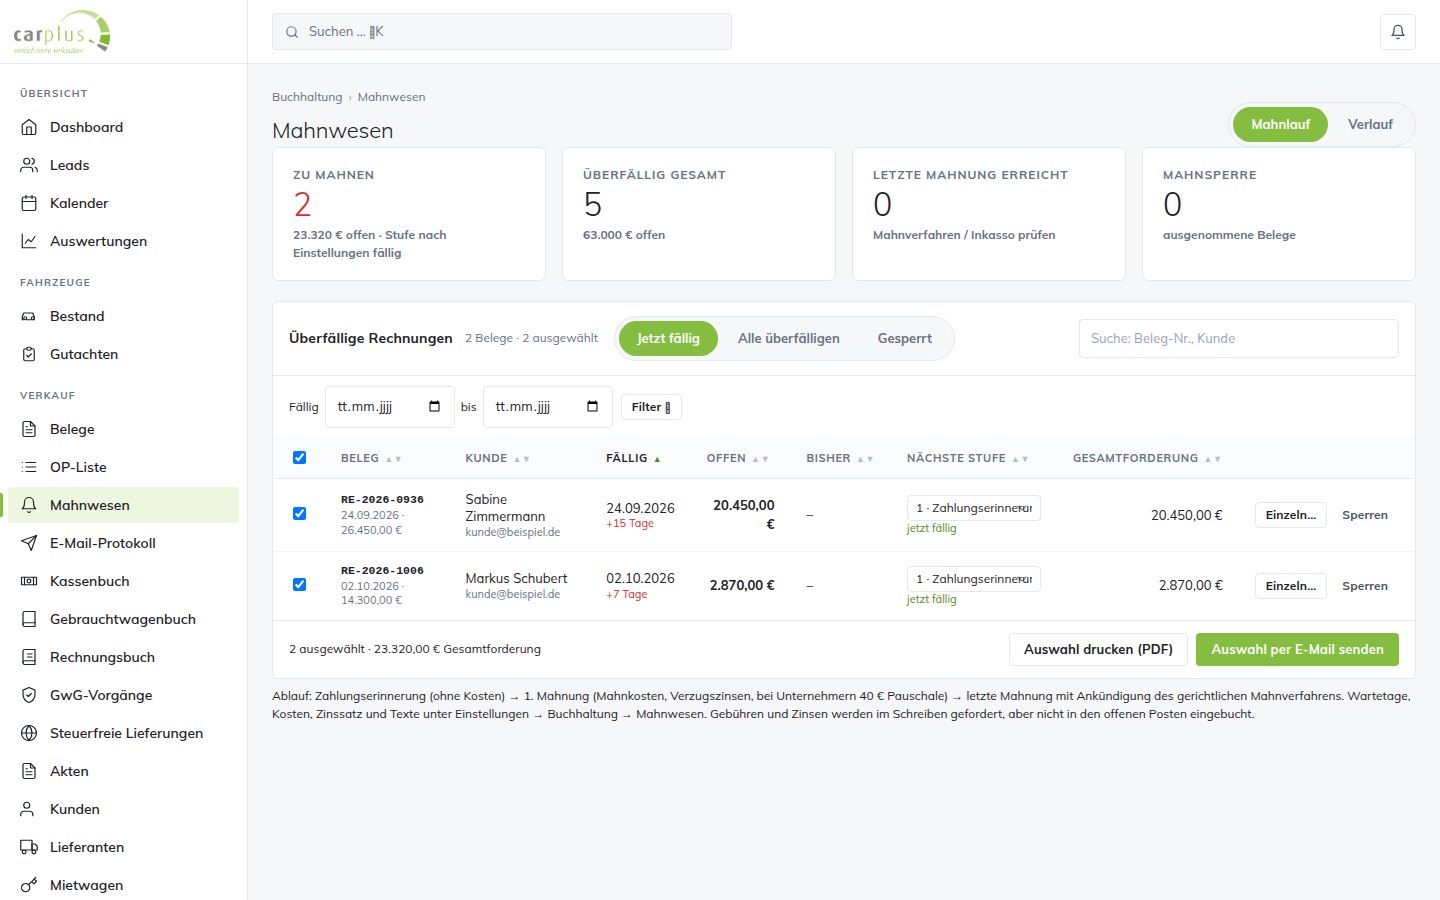This screenshot has width=1440, height=900.
Task: Click the GwG-Vorgänge shield icon
Action: [29, 695]
